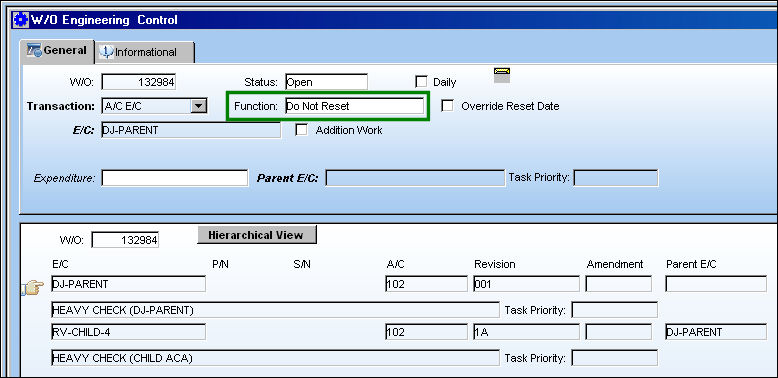Screen dimensions: 778x378
Task: Click the E/C field in General section
Action: (x=191, y=130)
